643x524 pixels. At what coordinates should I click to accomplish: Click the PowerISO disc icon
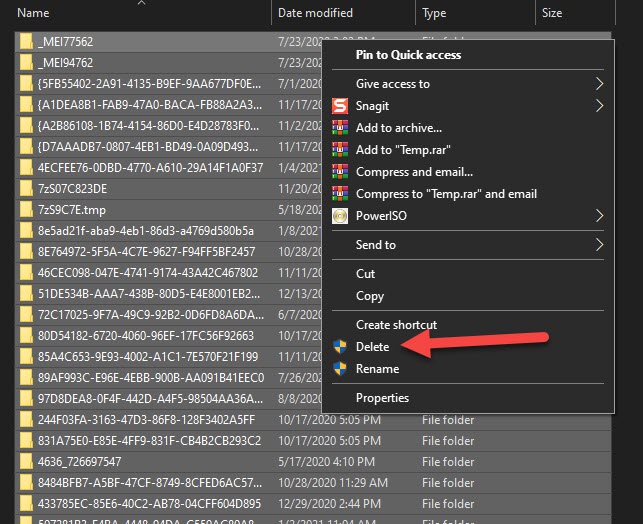pyautogui.click(x=340, y=215)
